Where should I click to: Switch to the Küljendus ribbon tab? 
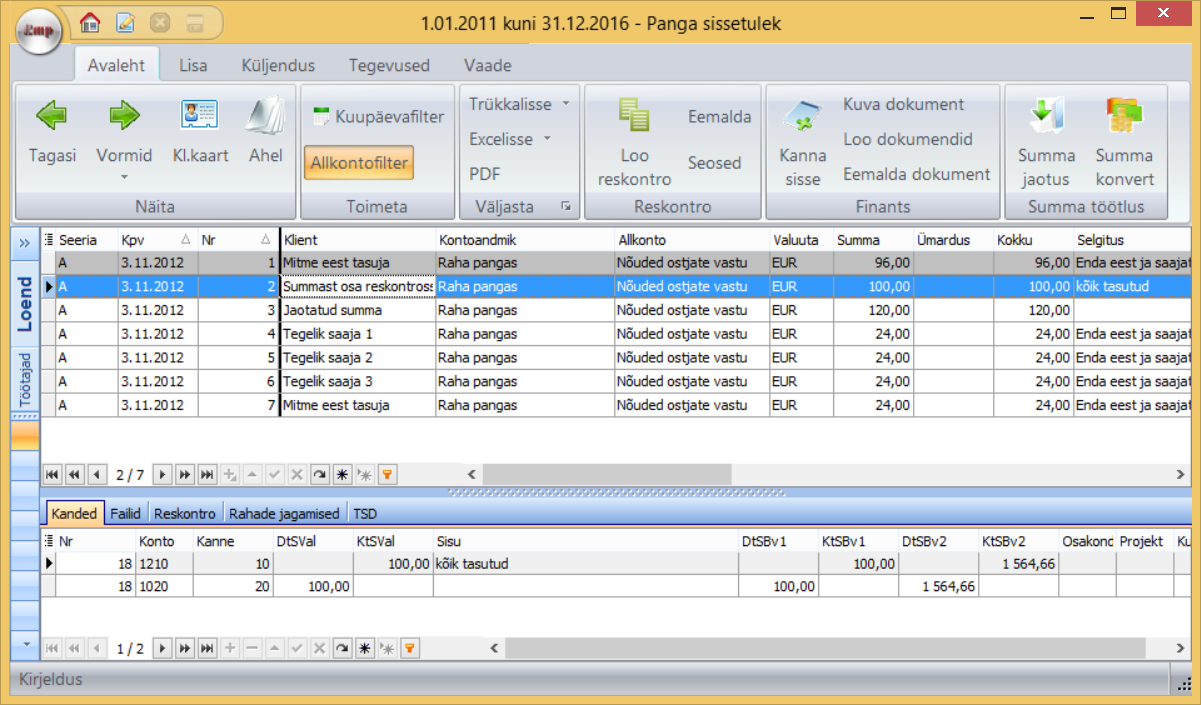click(278, 66)
